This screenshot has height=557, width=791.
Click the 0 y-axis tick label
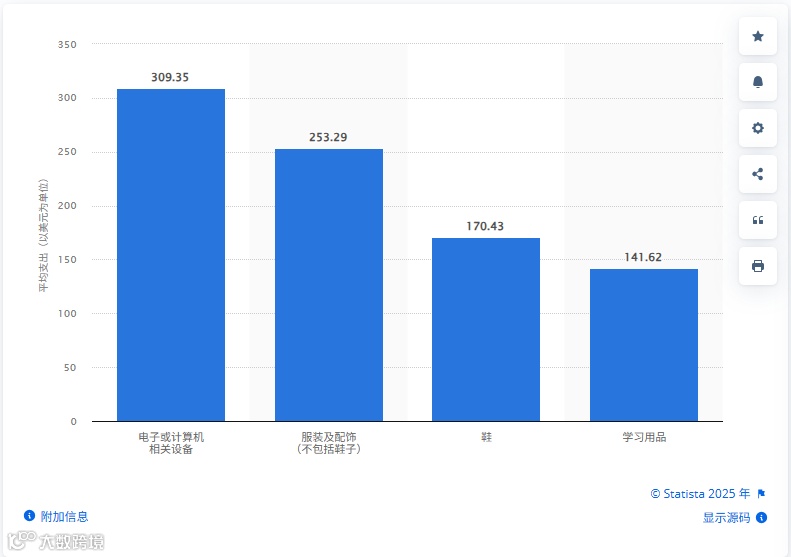pos(74,422)
